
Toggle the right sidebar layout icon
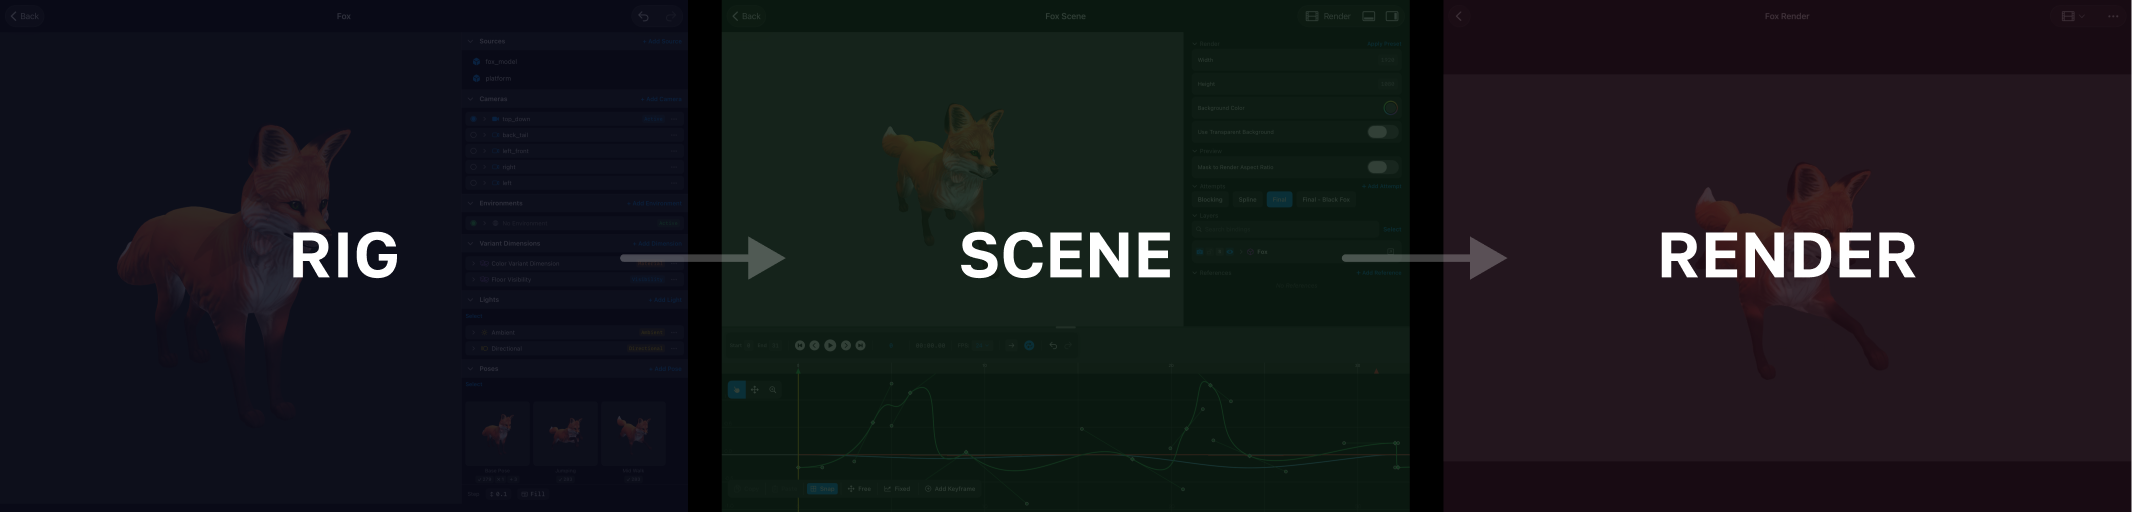pyautogui.click(x=1392, y=16)
